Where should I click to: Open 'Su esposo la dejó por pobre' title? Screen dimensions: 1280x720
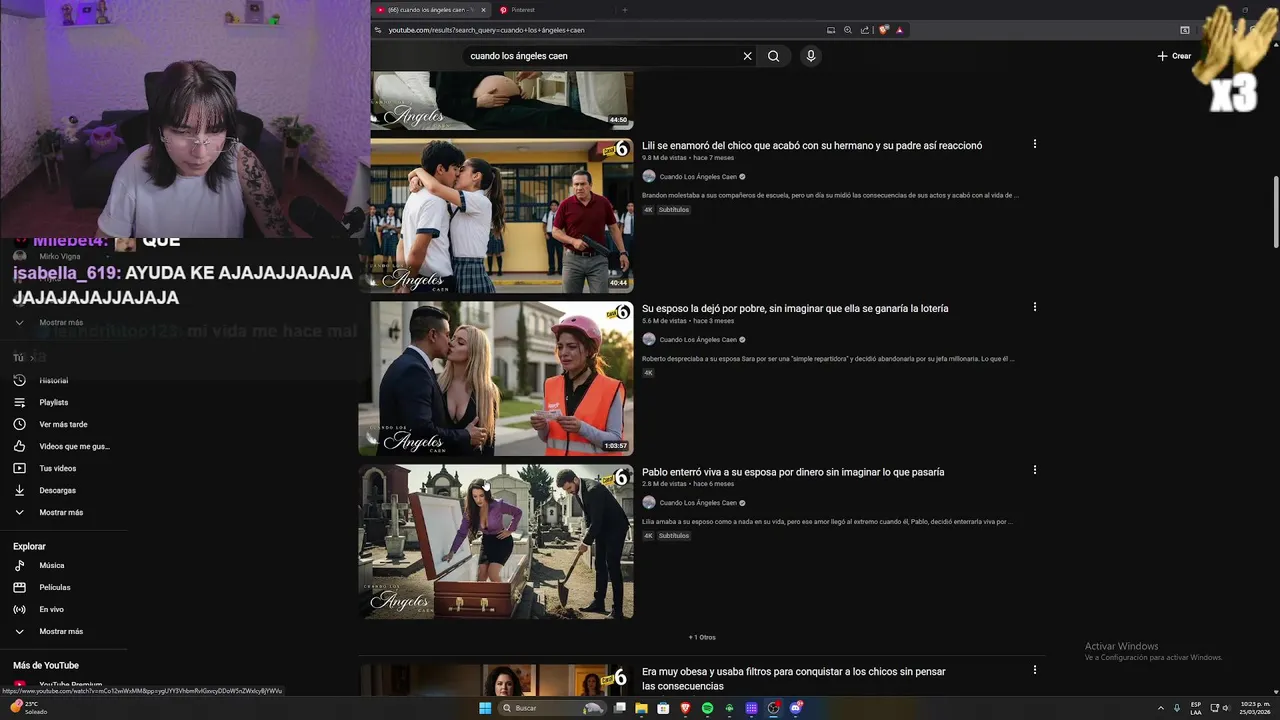[x=795, y=309]
